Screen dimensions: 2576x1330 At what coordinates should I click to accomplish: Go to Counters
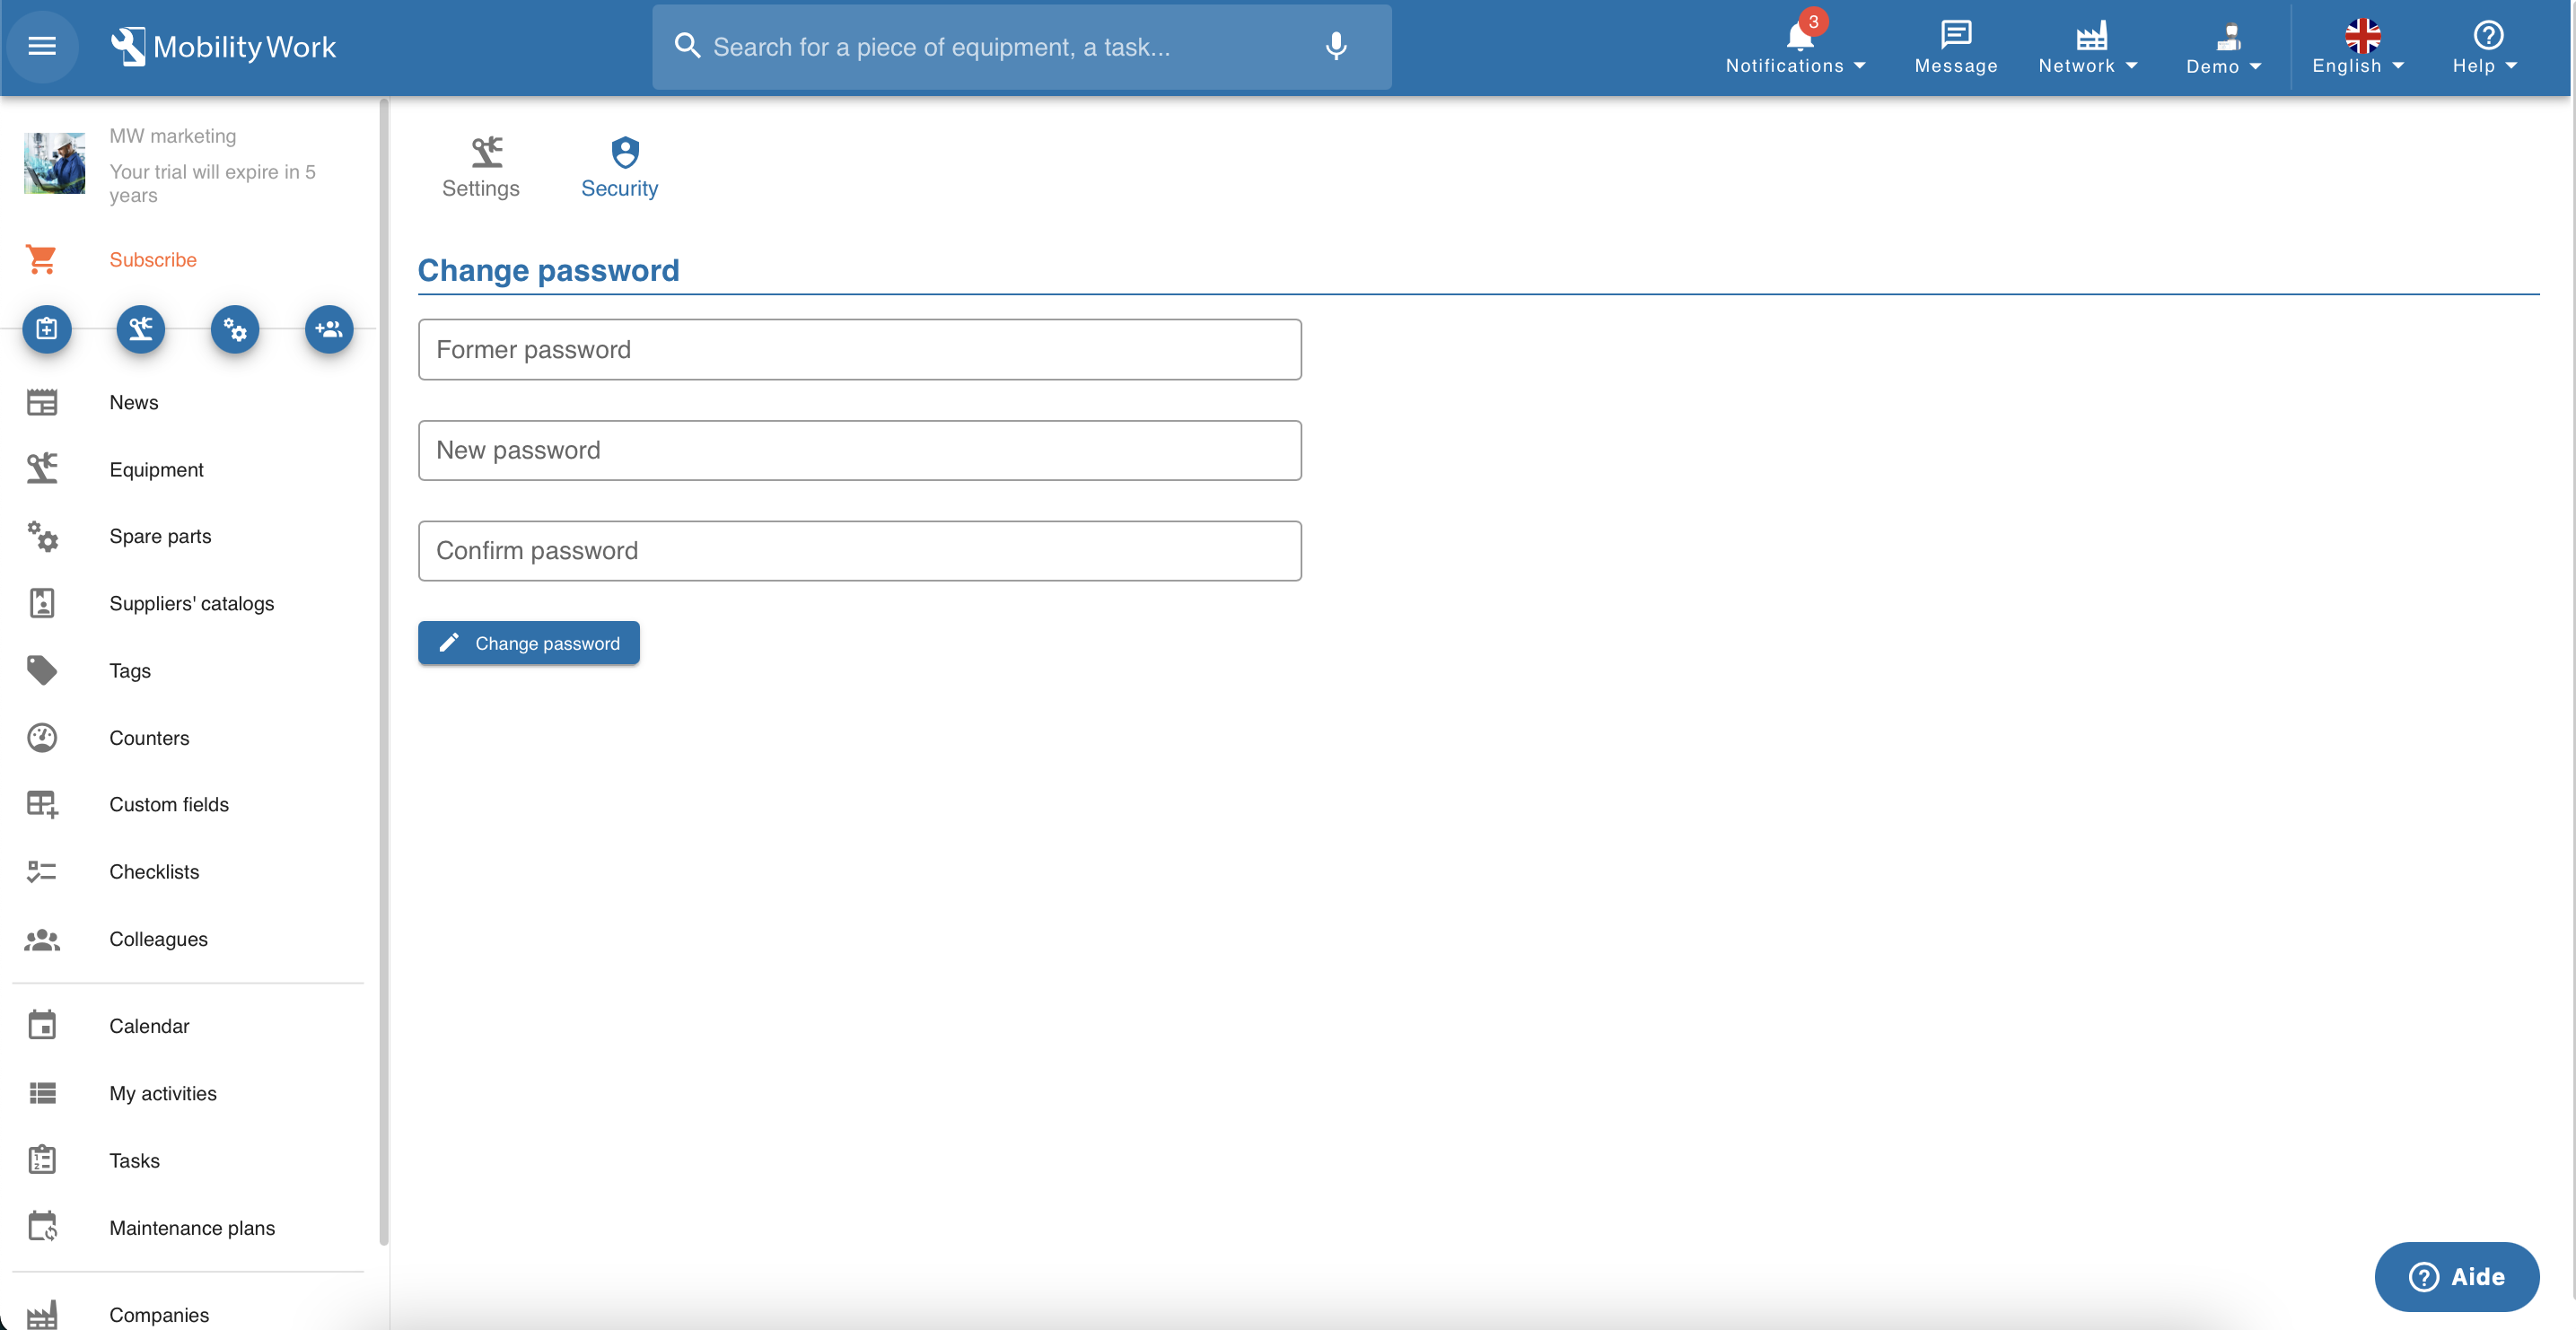click(149, 737)
